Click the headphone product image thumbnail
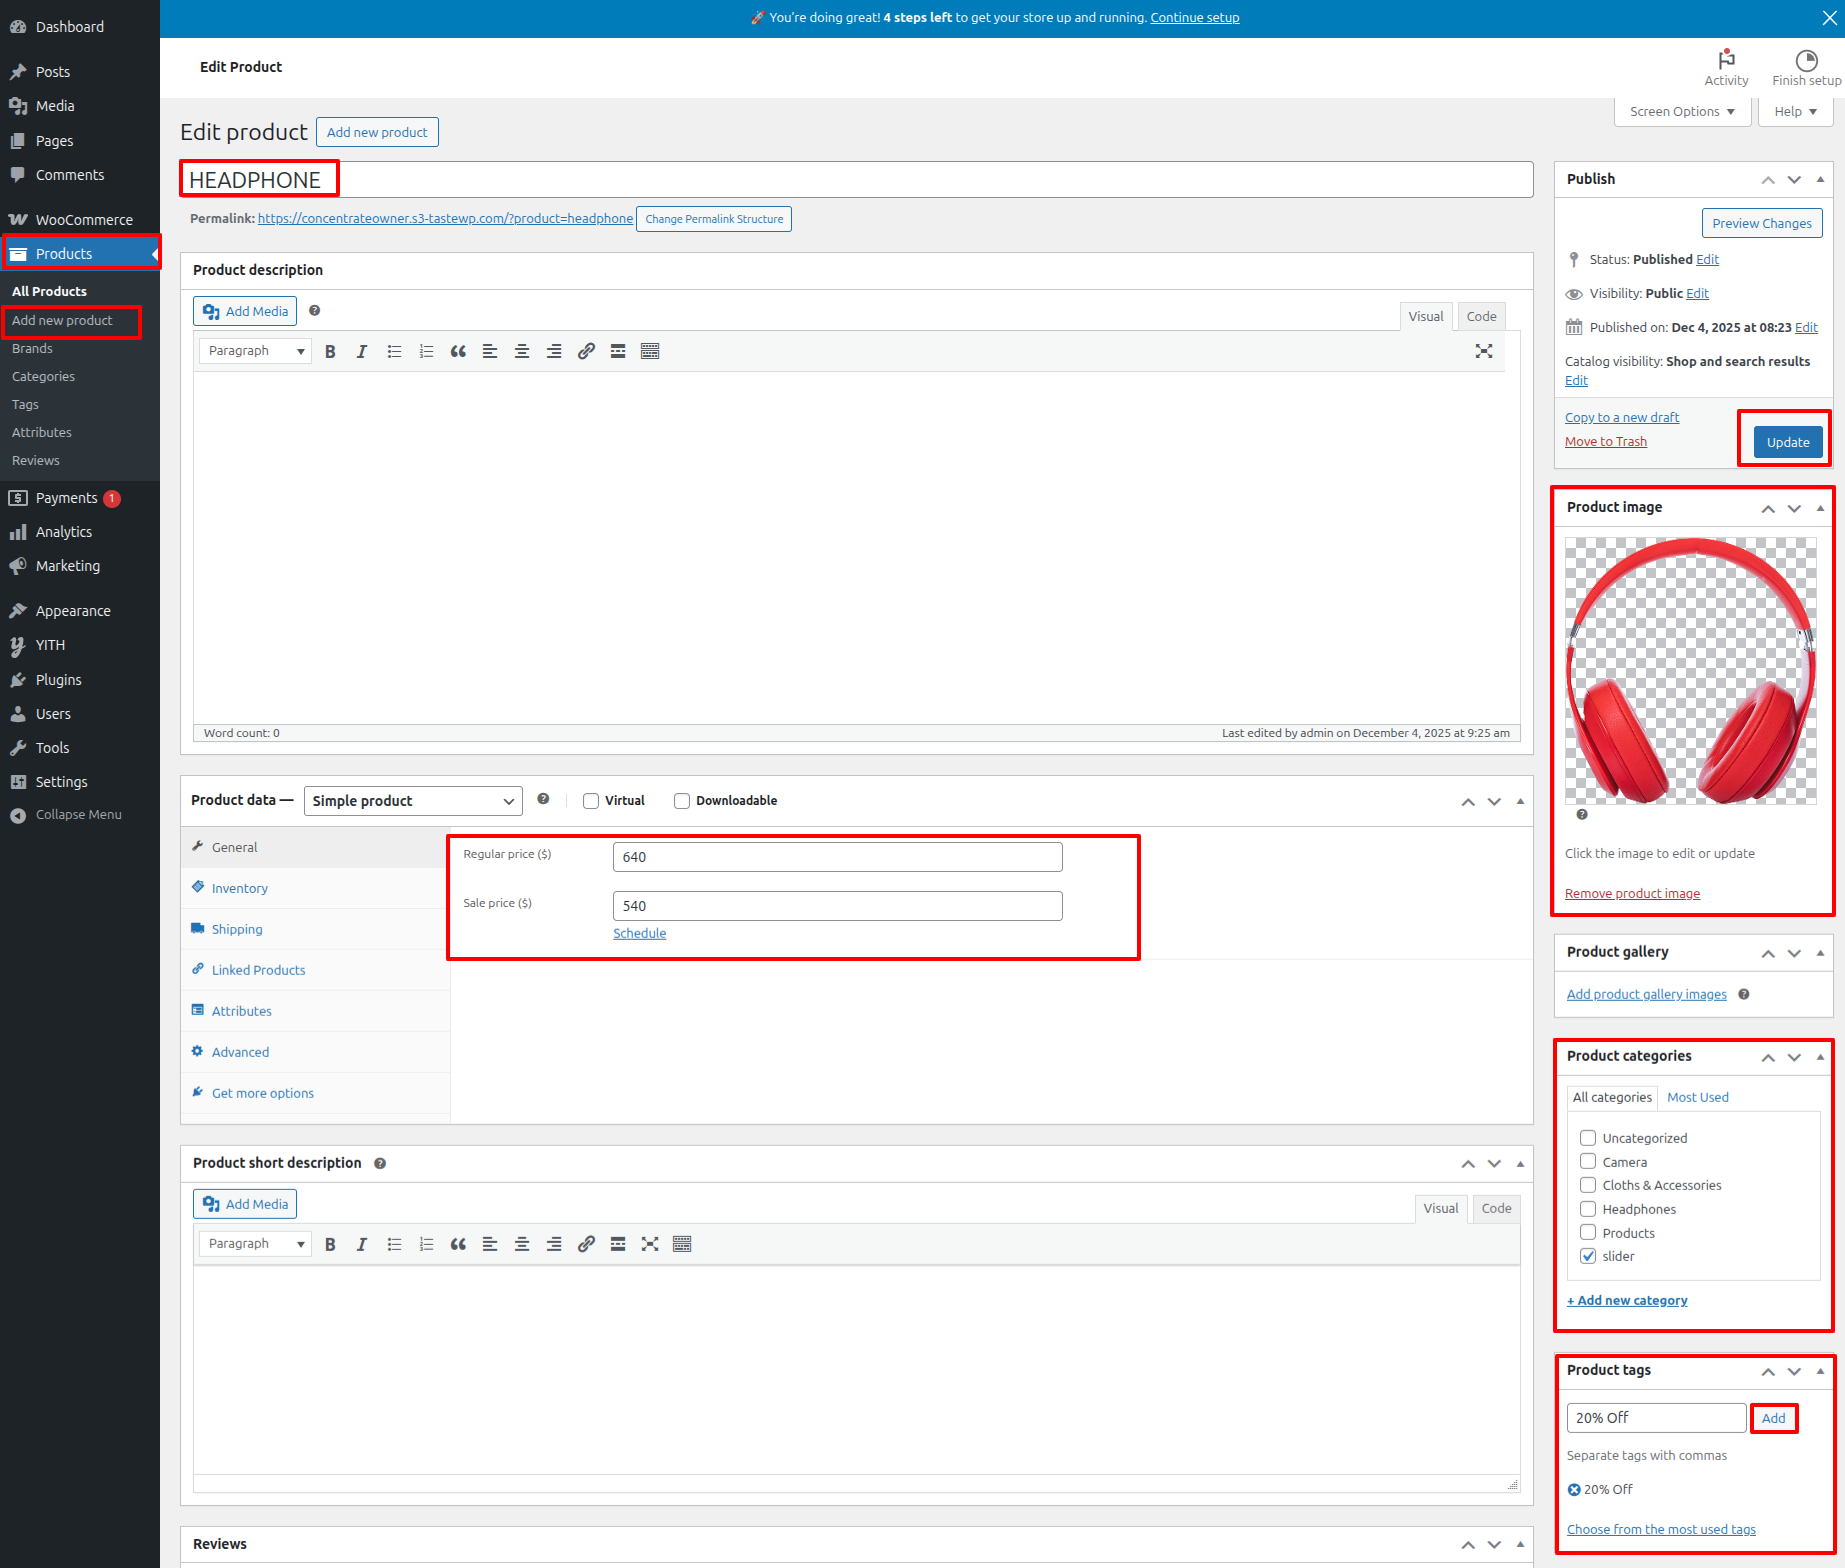This screenshot has width=1845, height=1568. 1690,671
